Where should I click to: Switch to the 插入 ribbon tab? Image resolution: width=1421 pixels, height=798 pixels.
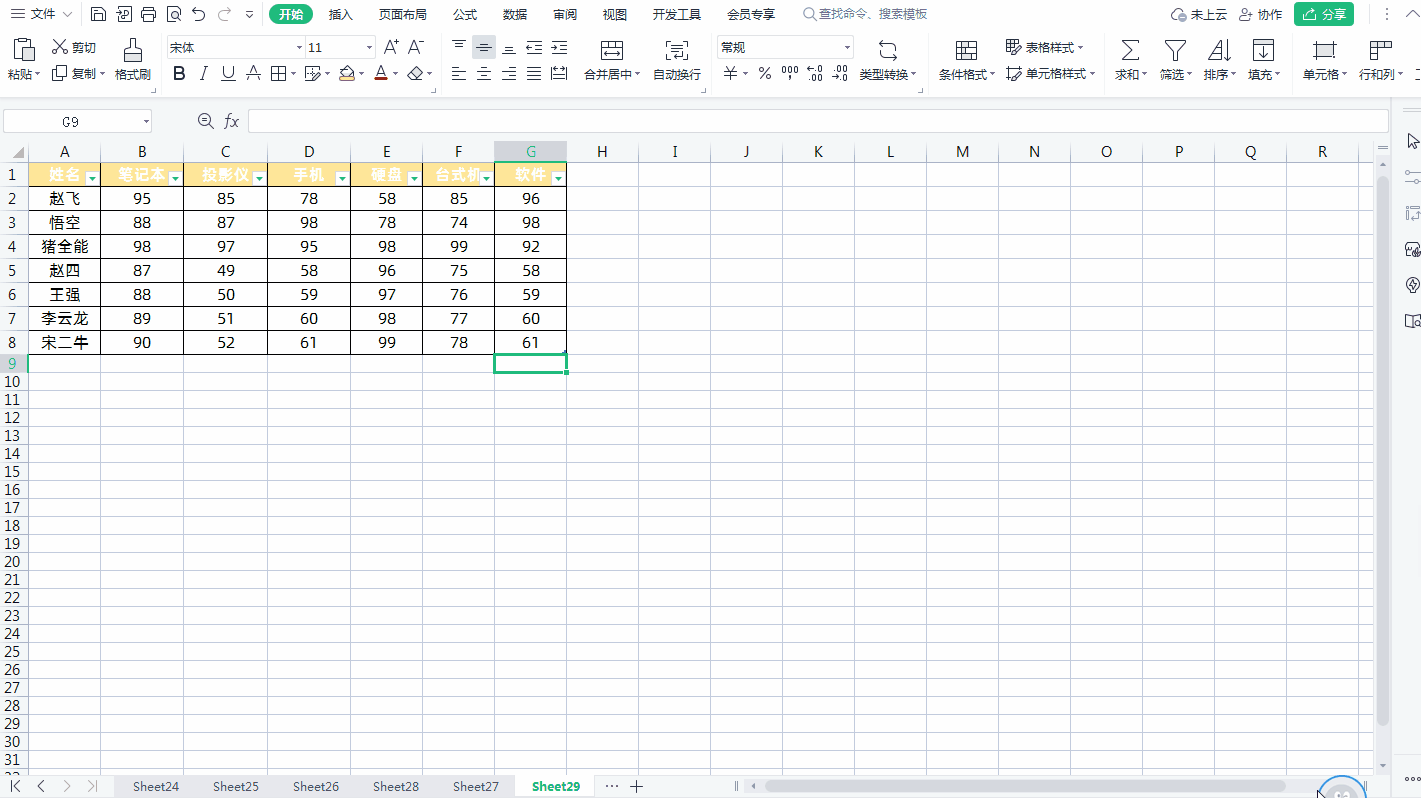pyautogui.click(x=341, y=14)
